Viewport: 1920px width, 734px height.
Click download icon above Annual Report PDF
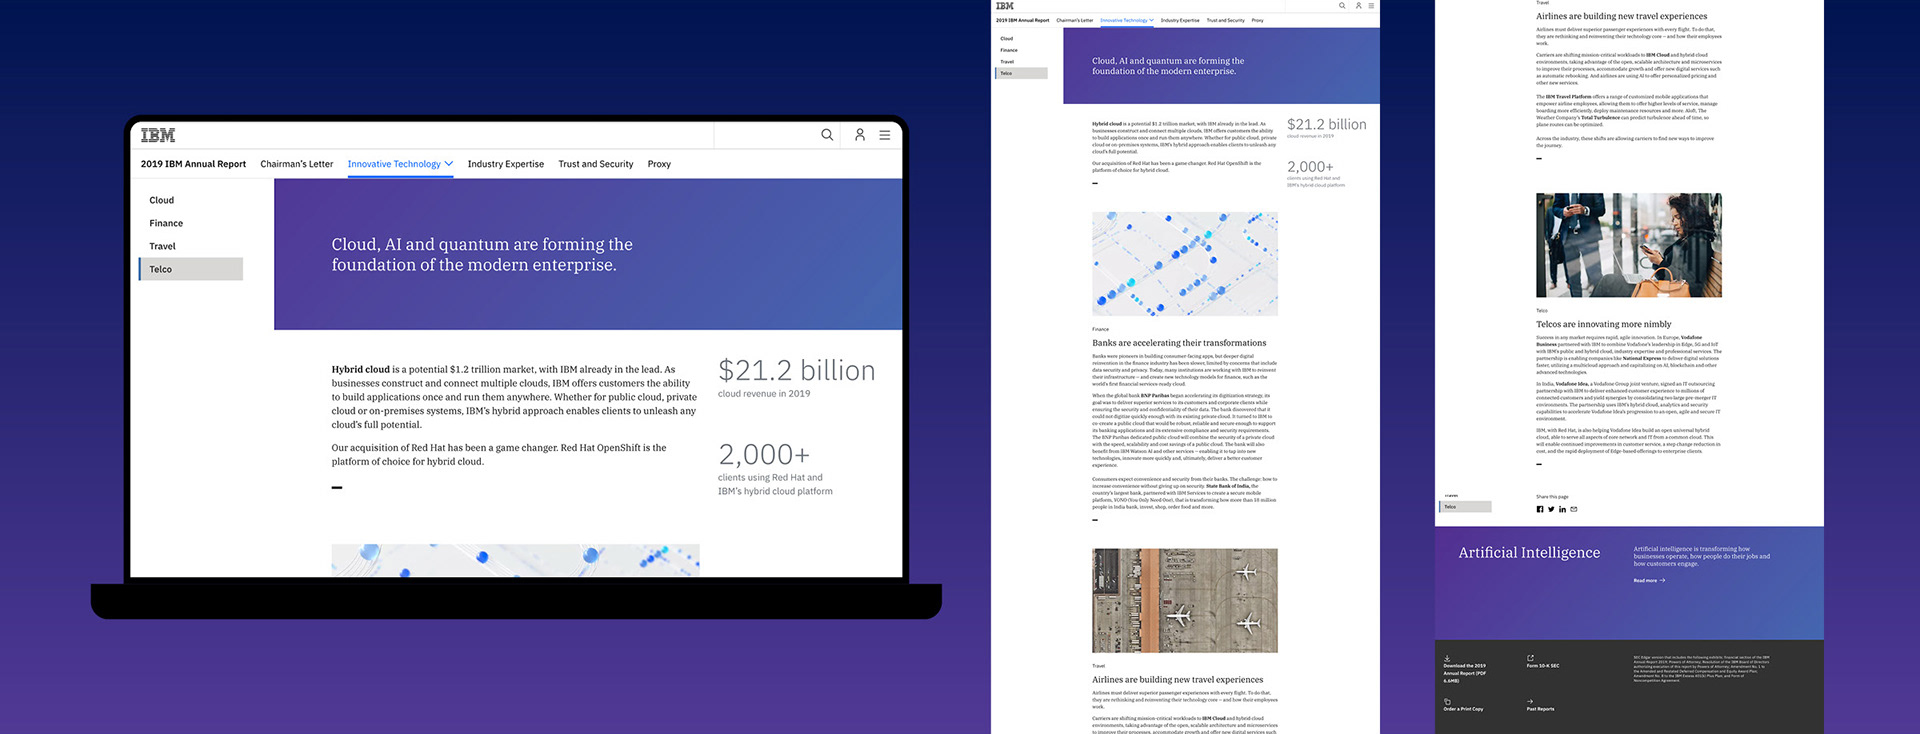click(x=1447, y=658)
